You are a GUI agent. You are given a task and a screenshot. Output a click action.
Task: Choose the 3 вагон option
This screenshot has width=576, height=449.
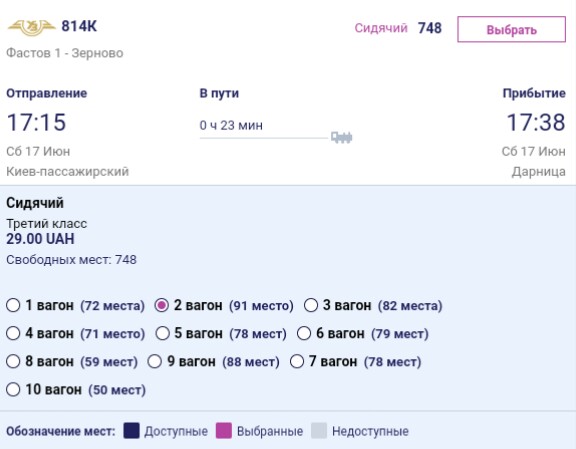[x=311, y=305]
